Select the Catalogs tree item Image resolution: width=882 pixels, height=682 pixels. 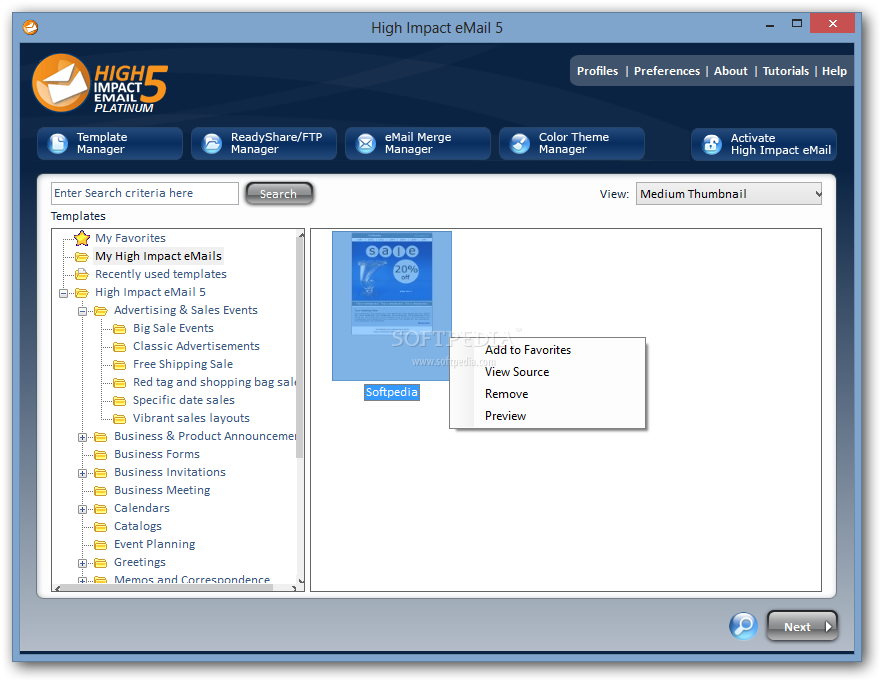tap(138, 526)
